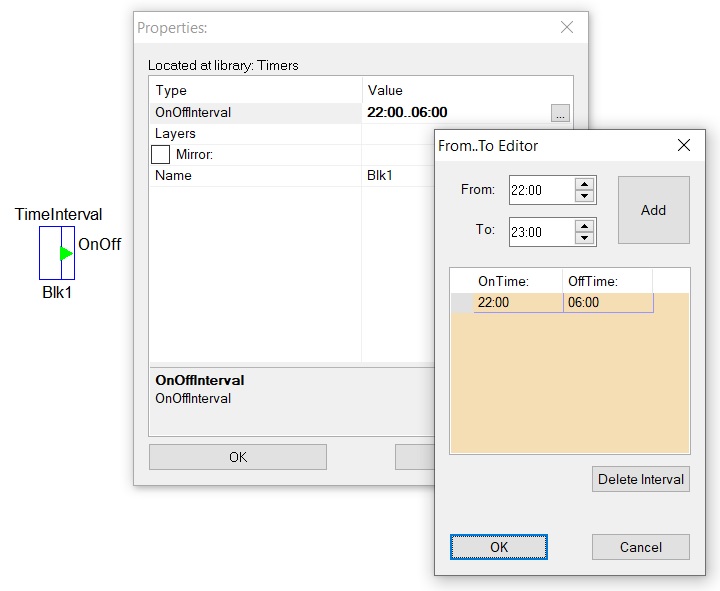Decrease the To time with down arrow

pos(585,238)
